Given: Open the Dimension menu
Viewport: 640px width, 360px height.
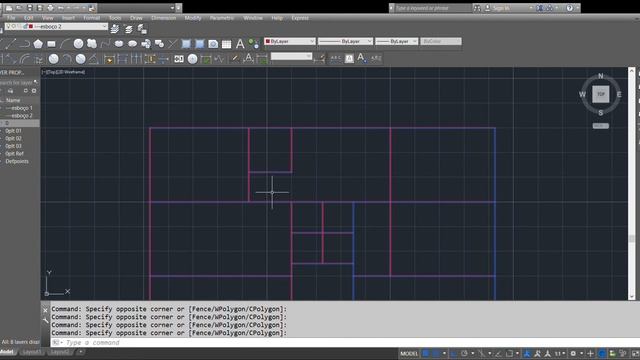Looking at the screenshot, I should tap(163, 18).
